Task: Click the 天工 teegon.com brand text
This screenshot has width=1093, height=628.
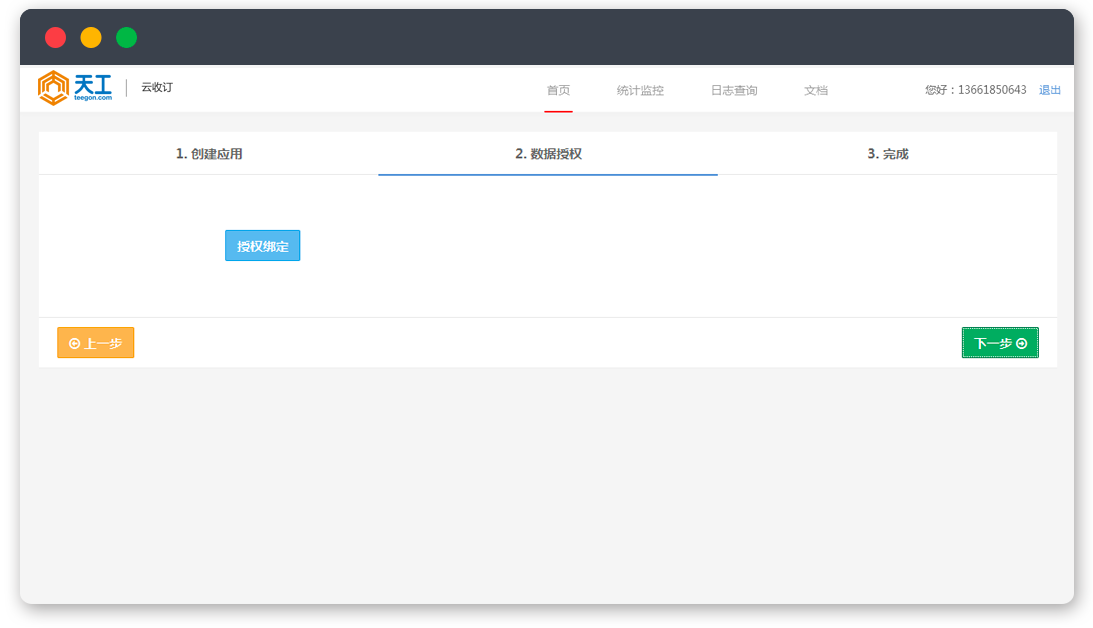Action: [92, 88]
